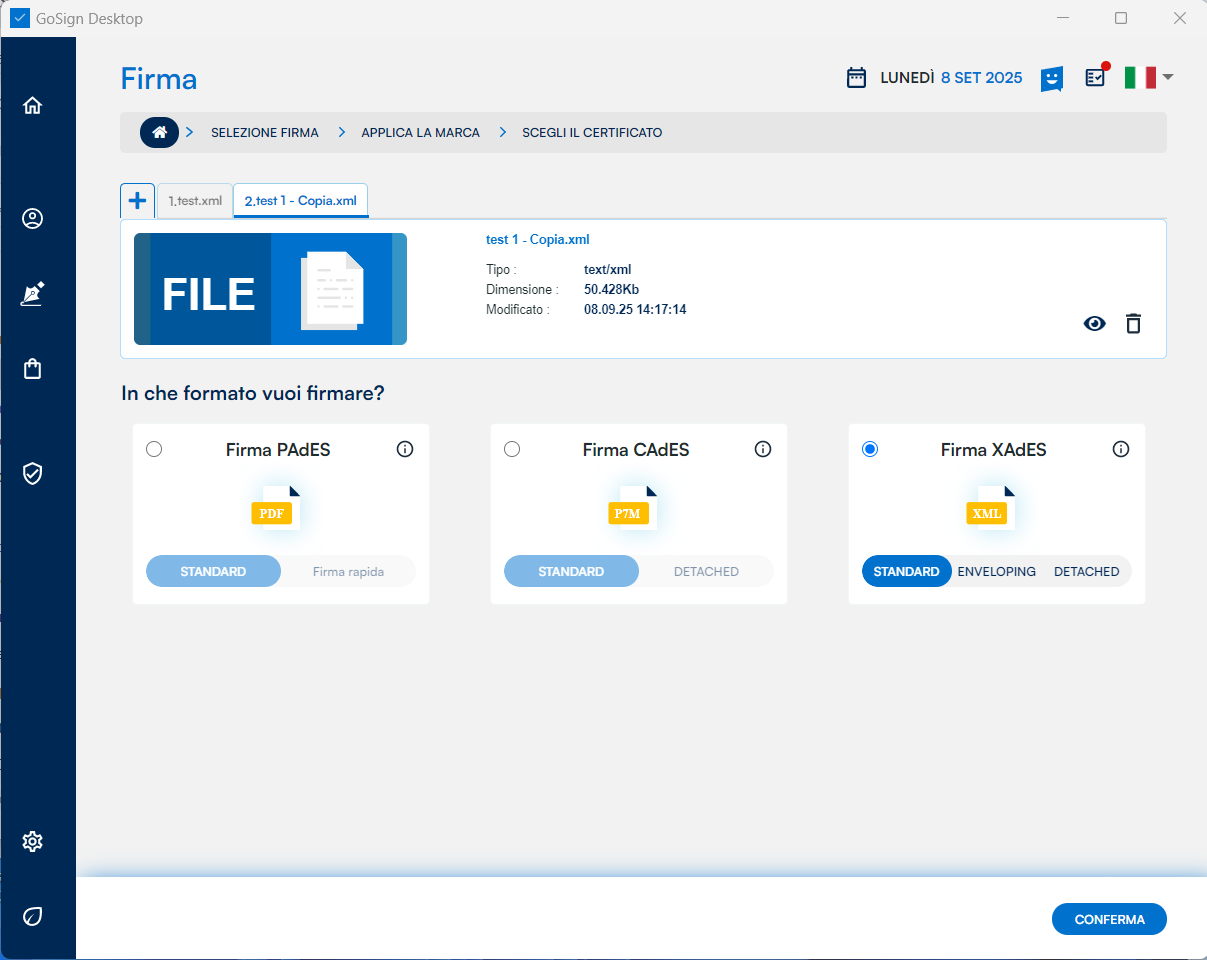Select the signature pen sidebar icon
This screenshot has height=960, width=1207.
(x=33, y=294)
